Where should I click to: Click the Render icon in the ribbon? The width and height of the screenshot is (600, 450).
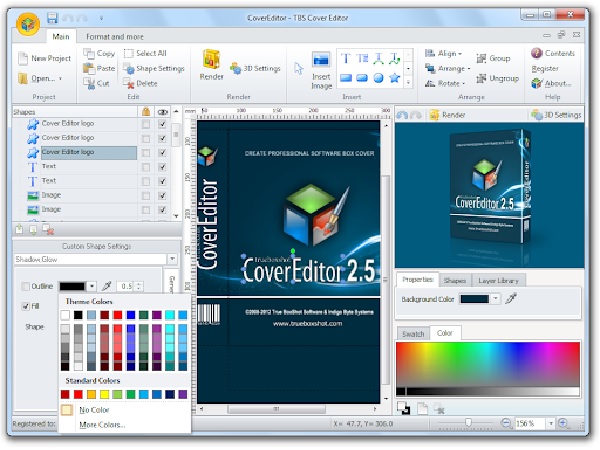tap(211, 63)
